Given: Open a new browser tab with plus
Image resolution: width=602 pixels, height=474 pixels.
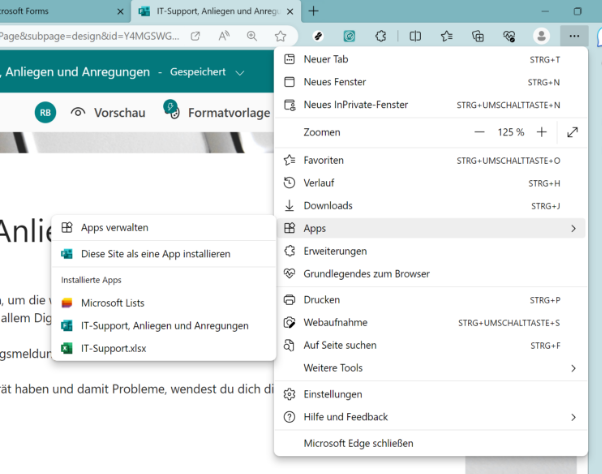Looking at the screenshot, I should [x=314, y=11].
